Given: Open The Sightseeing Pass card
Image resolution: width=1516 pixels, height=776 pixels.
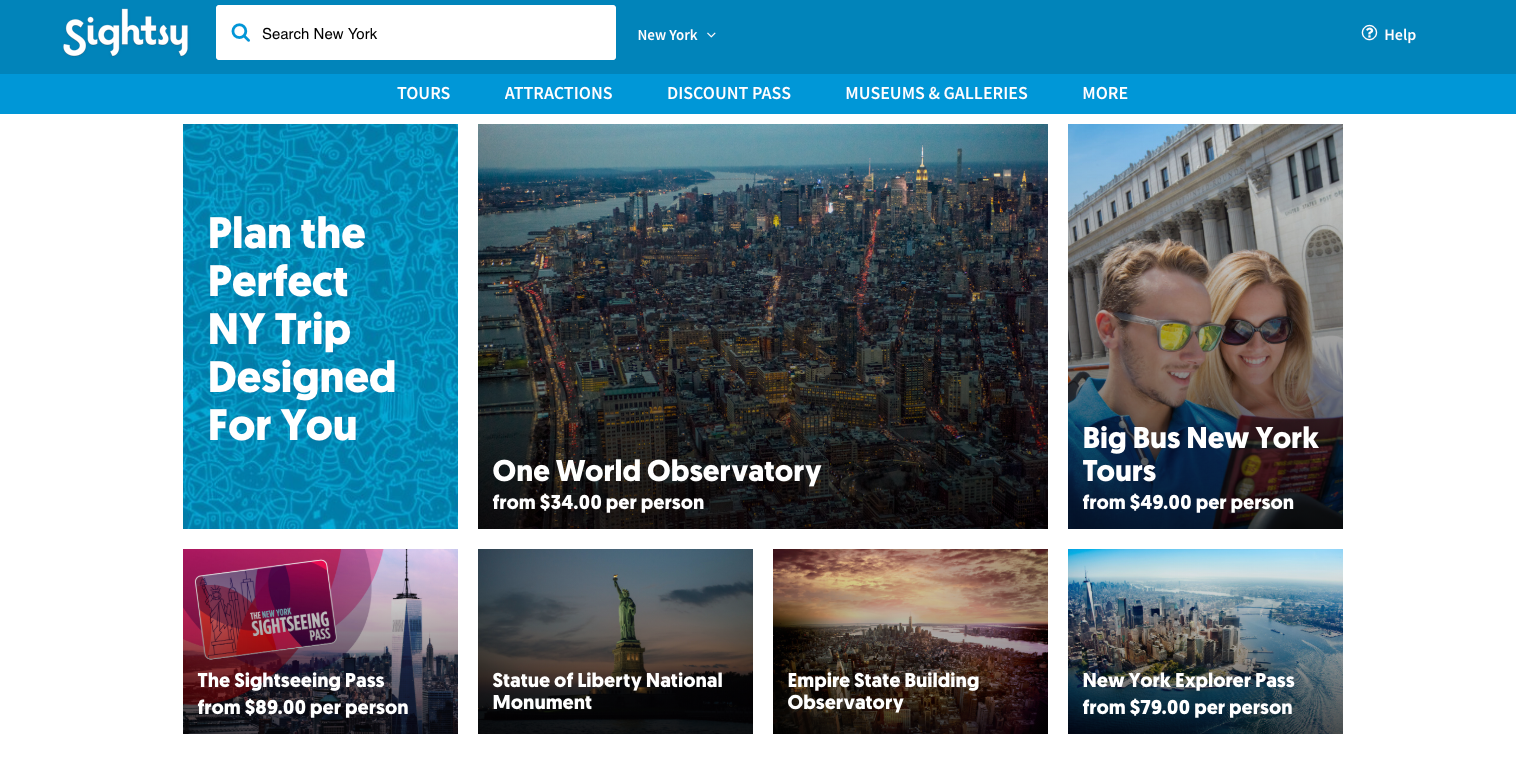Looking at the screenshot, I should click(x=320, y=641).
